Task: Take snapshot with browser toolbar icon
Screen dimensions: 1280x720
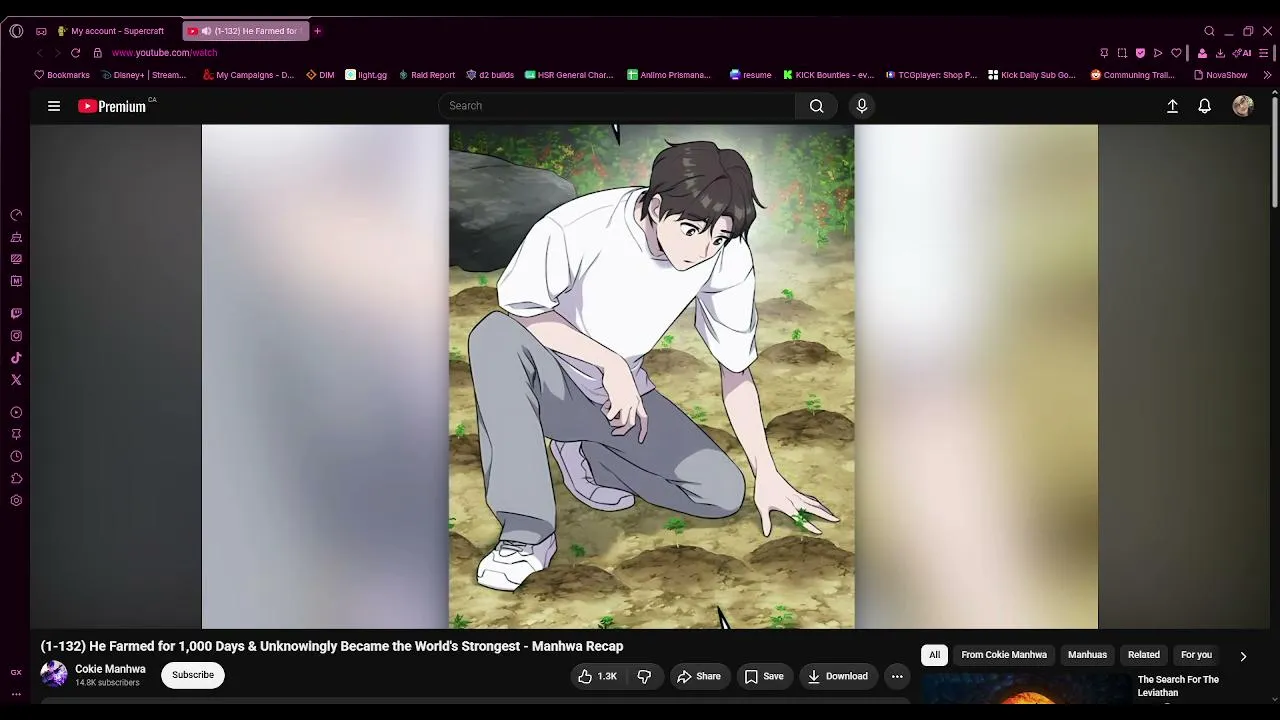Action: tap(1122, 53)
